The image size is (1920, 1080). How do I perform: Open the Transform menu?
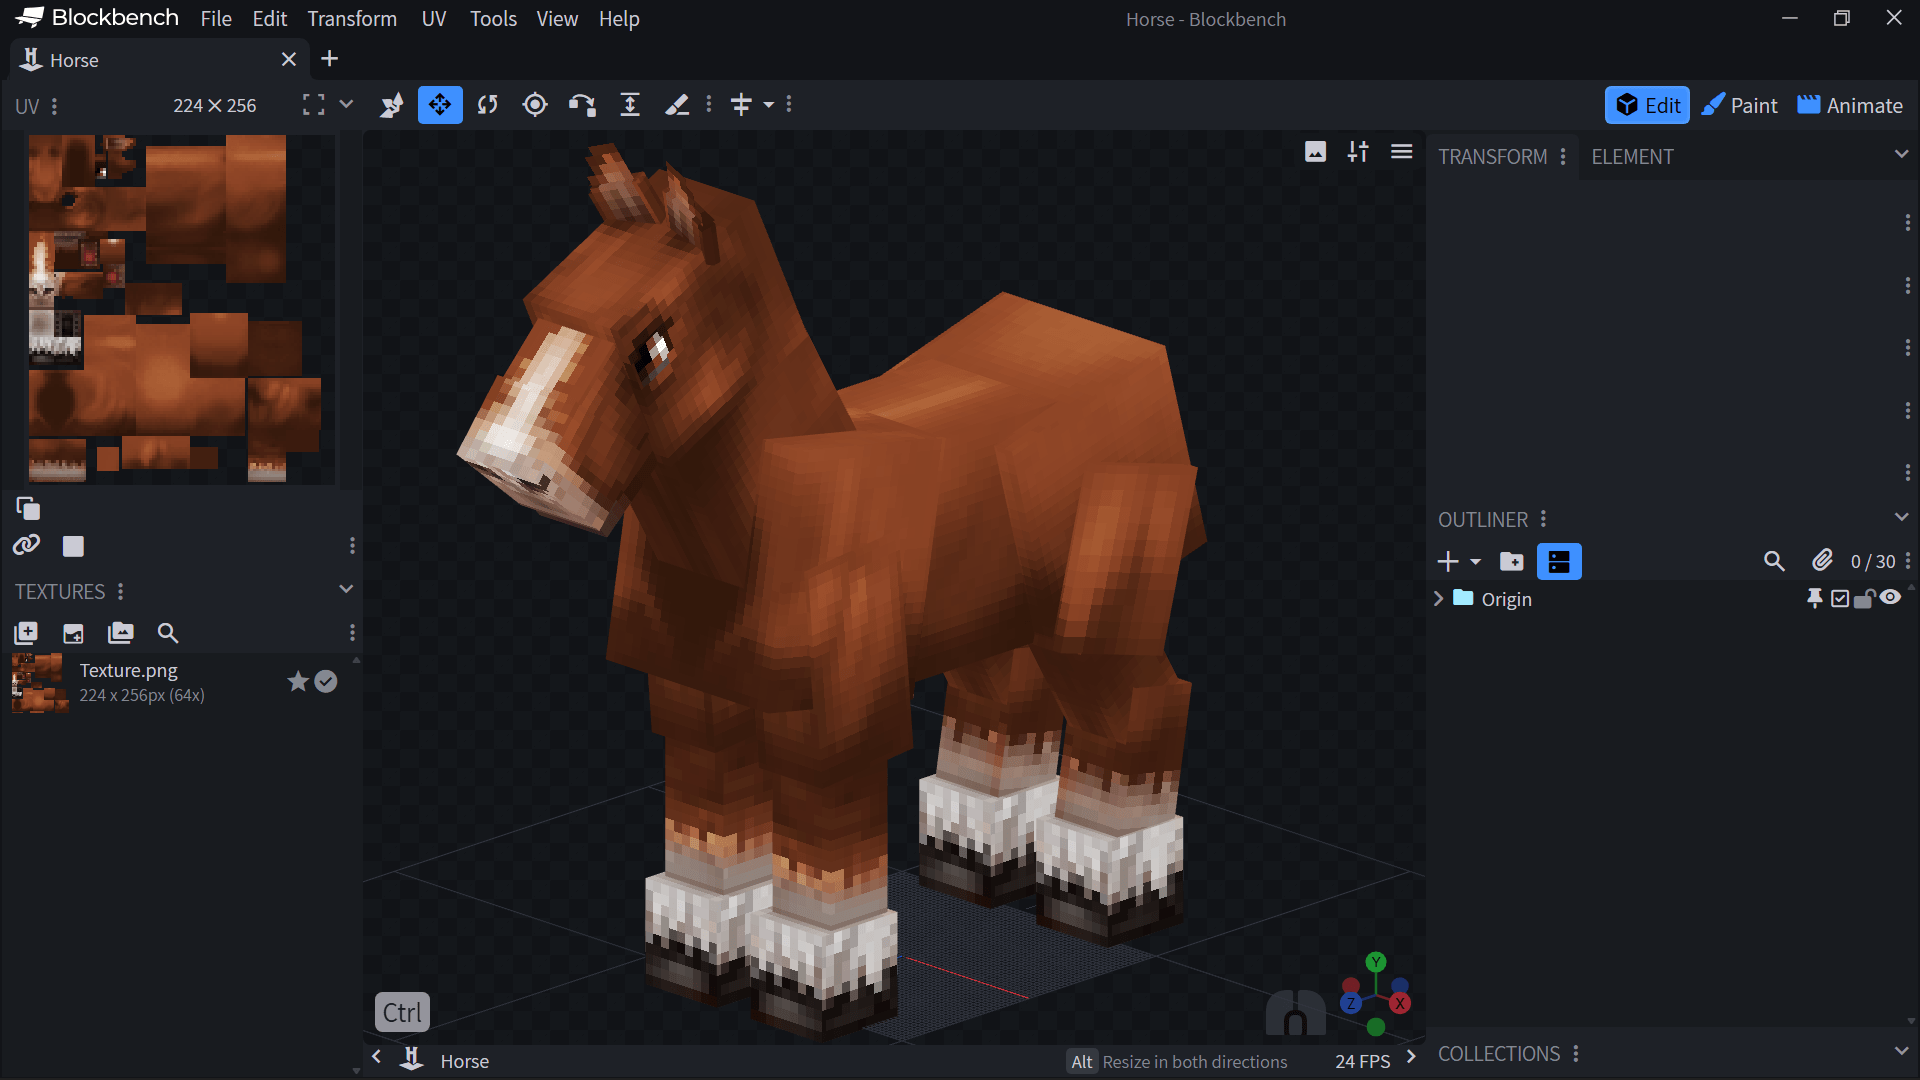click(x=353, y=19)
